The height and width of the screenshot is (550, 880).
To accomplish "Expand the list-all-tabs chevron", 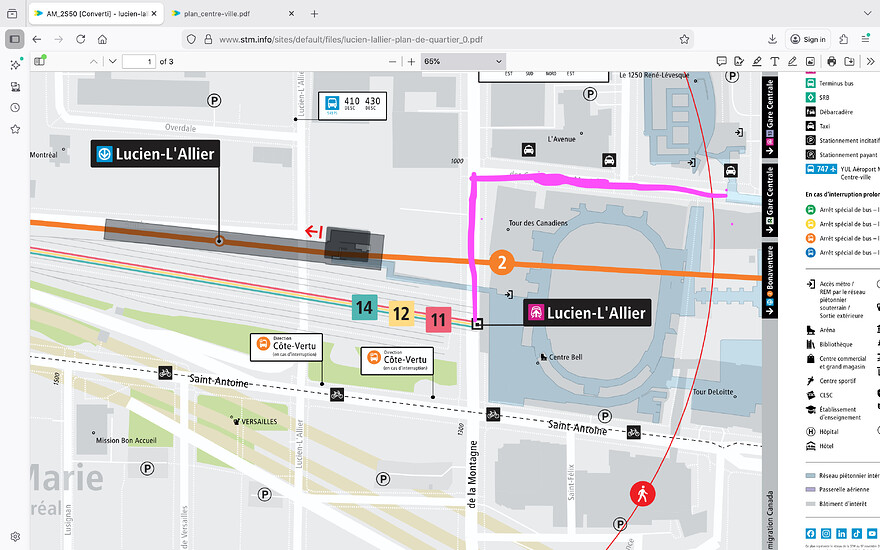I will tap(867, 13).
